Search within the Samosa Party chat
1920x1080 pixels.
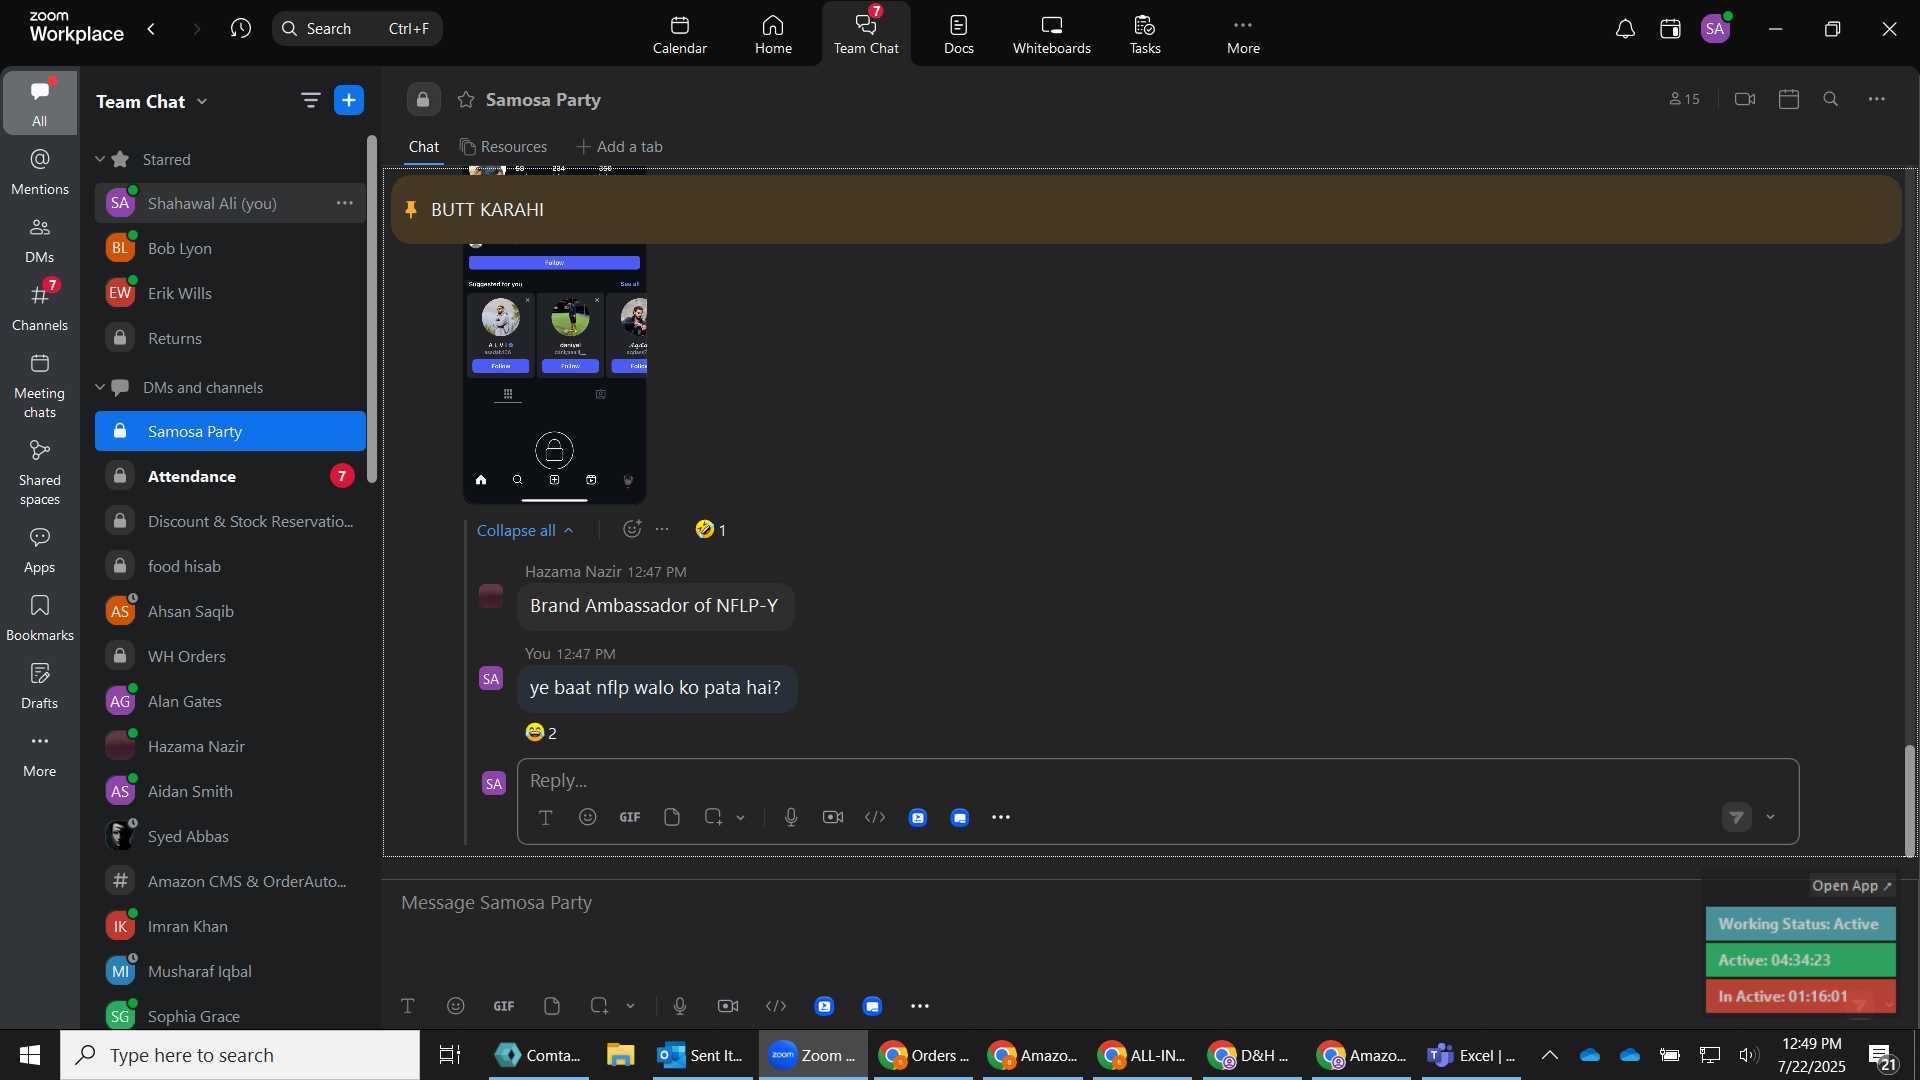pos(1831,99)
